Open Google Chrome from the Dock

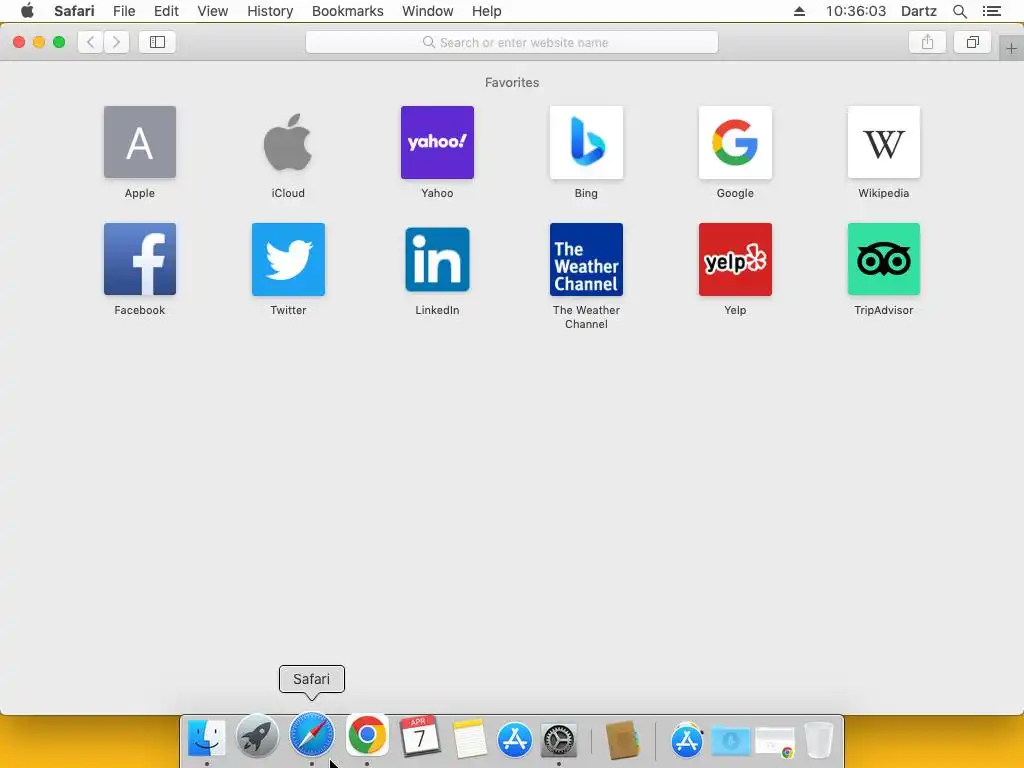coord(367,735)
